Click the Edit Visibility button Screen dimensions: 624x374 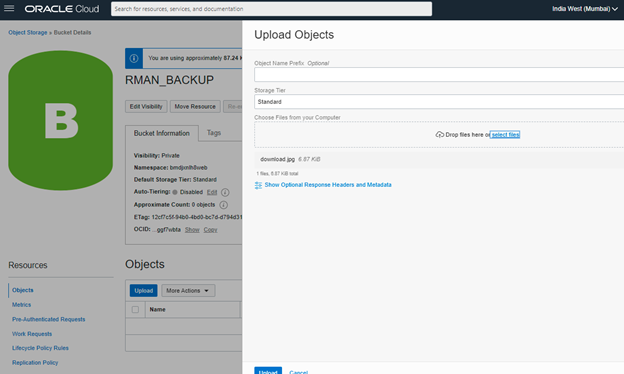coord(146,107)
